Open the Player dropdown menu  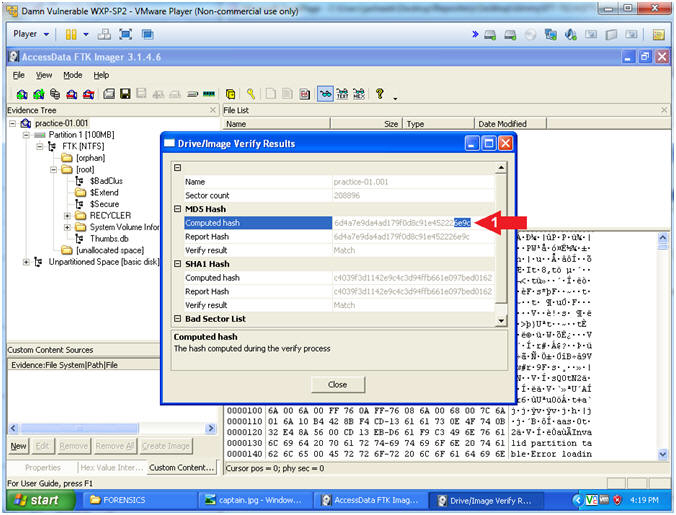tap(31, 34)
